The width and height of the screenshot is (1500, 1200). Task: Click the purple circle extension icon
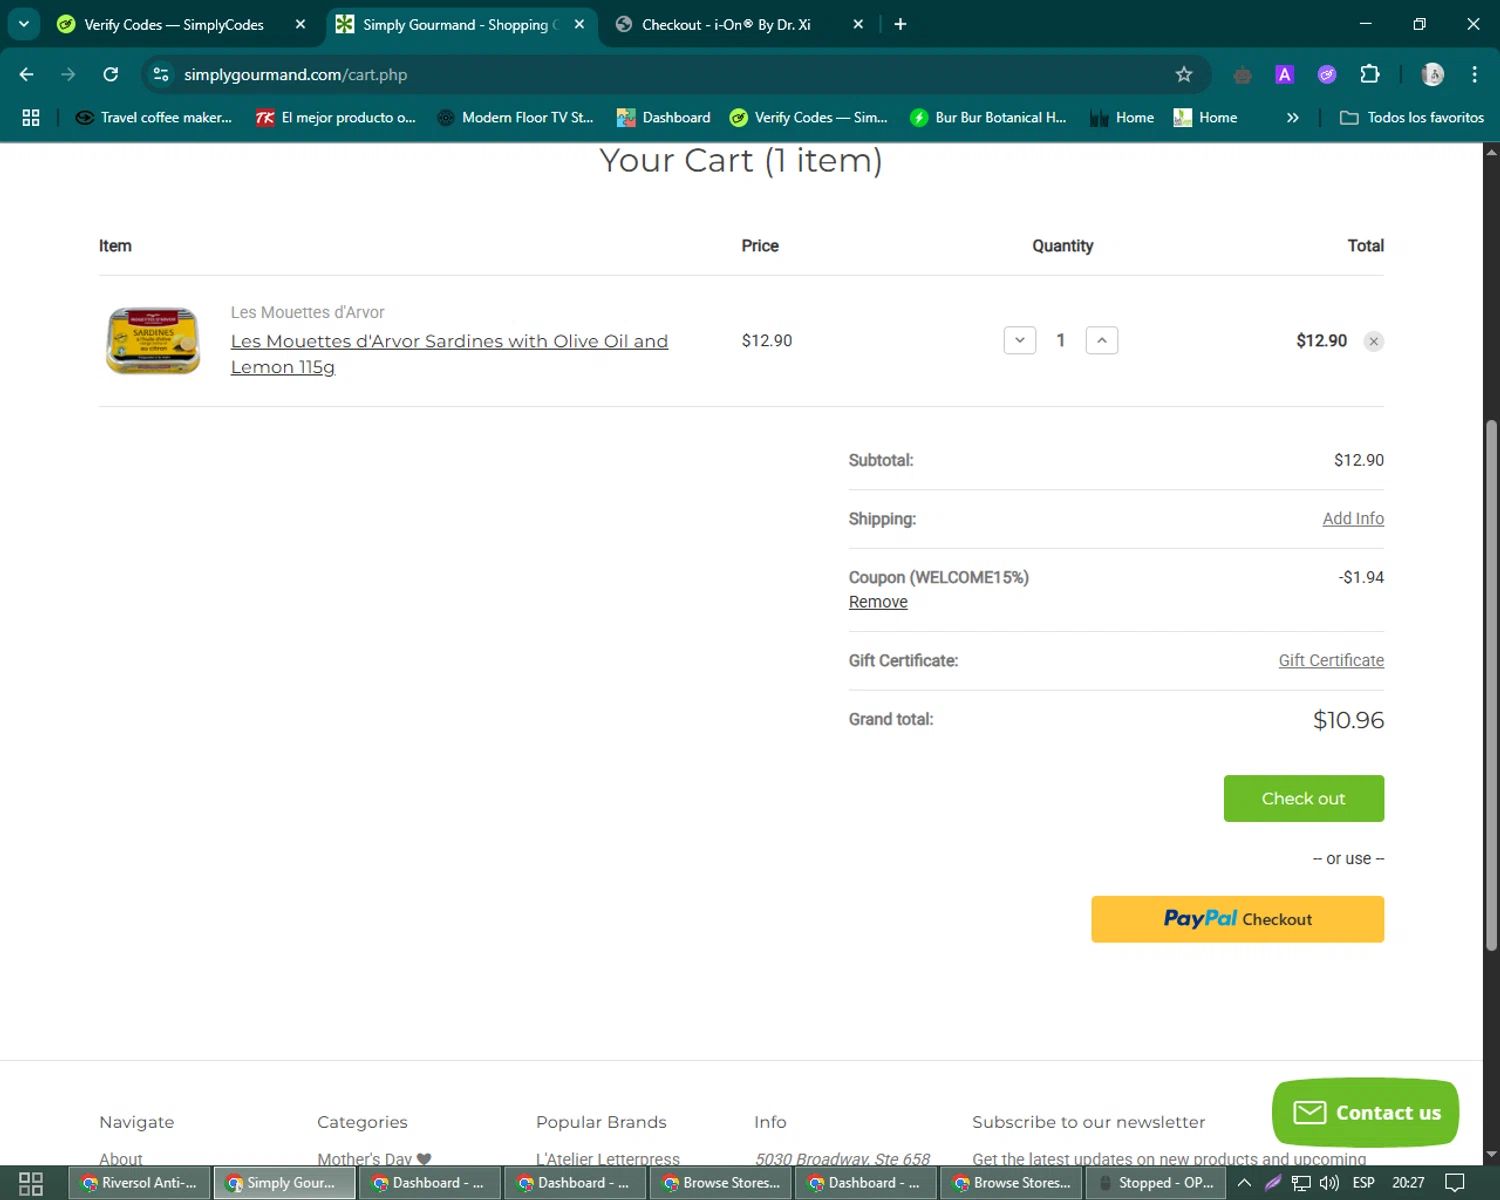pyautogui.click(x=1327, y=74)
